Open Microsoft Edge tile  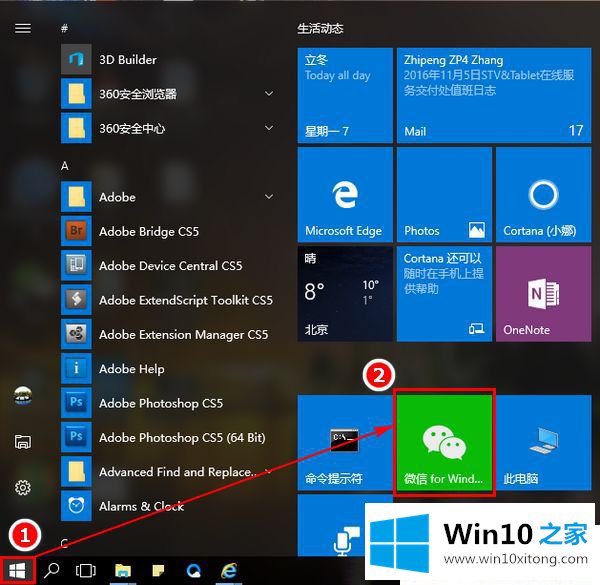pos(345,195)
